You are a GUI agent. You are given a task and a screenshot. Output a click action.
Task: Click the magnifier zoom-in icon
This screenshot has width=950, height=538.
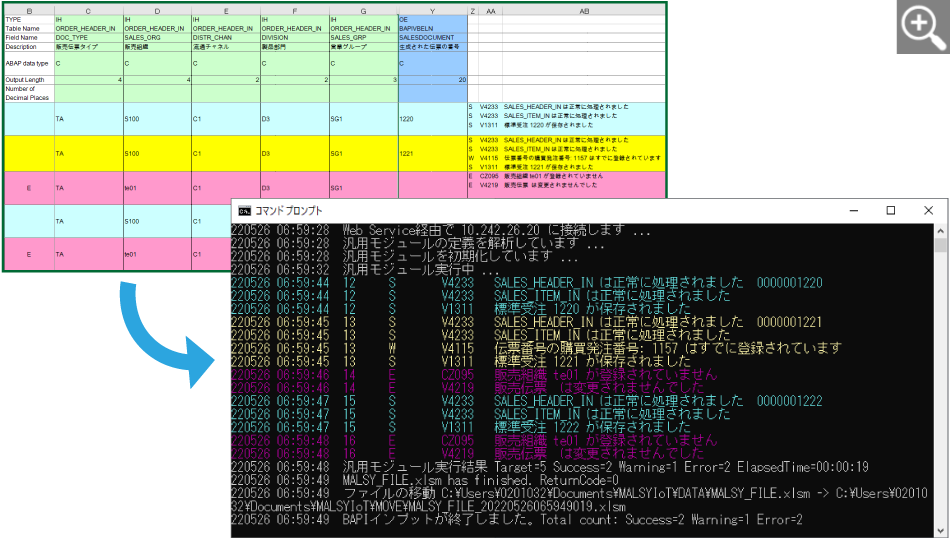pos(923,27)
